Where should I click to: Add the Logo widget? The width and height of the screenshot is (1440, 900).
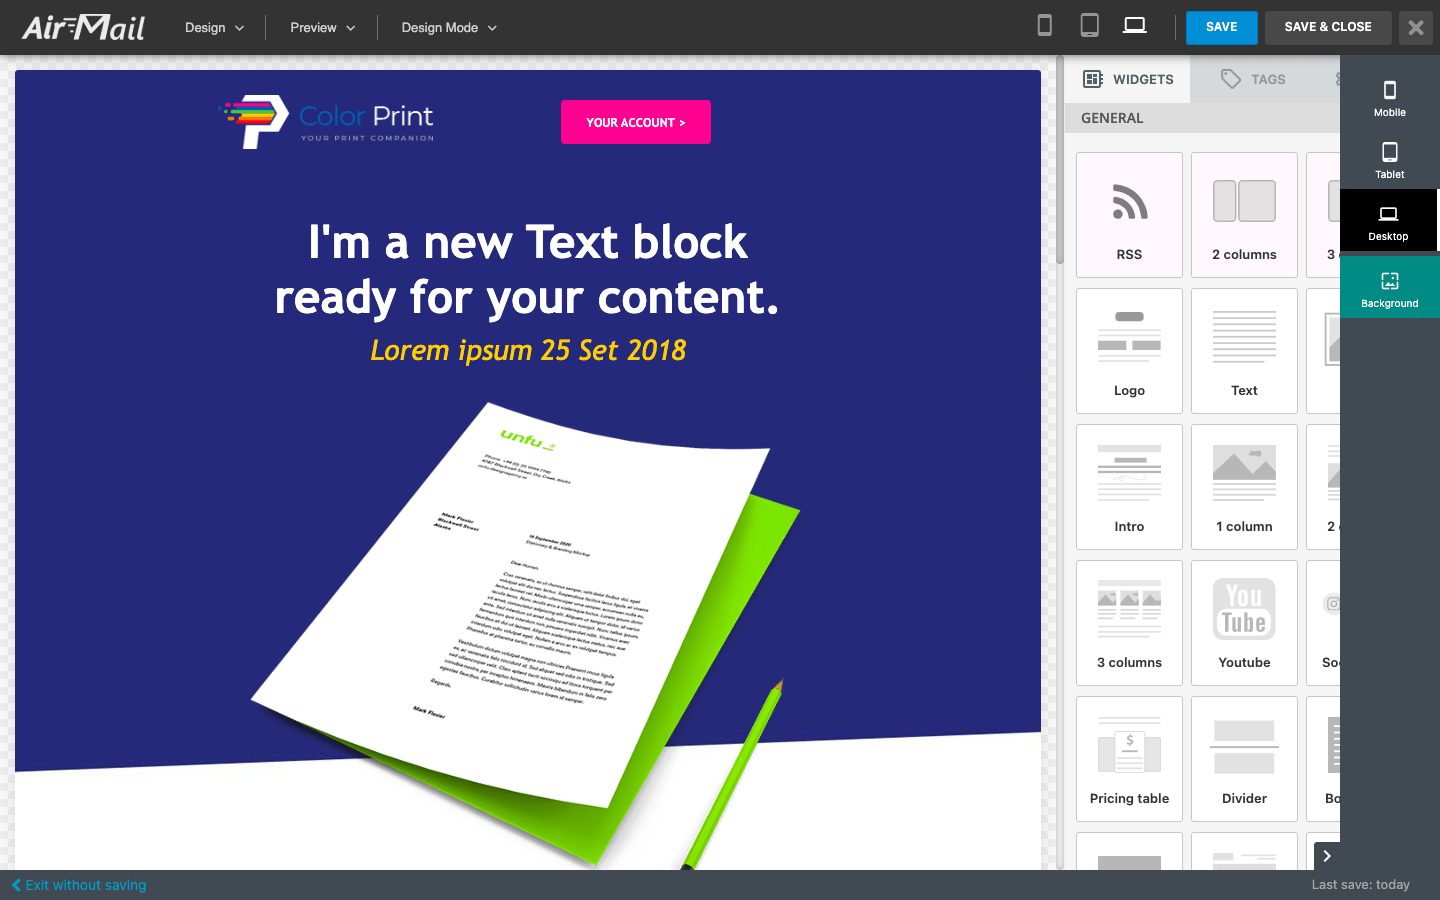click(x=1129, y=351)
